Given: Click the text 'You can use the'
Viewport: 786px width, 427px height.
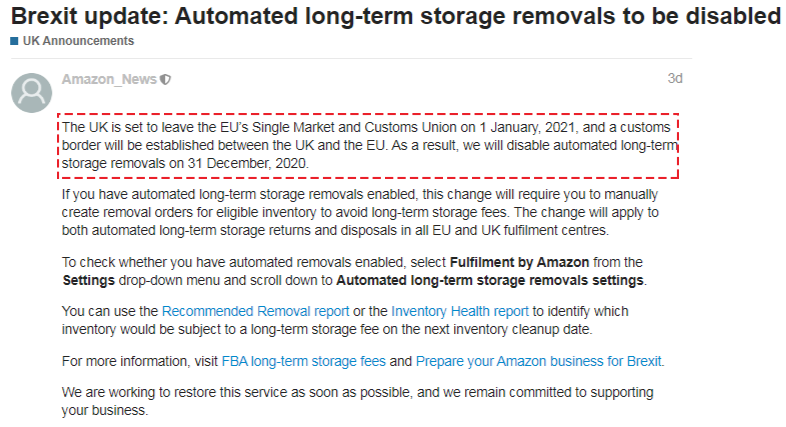Looking at the screenshot, I should (x=110, y=311).
